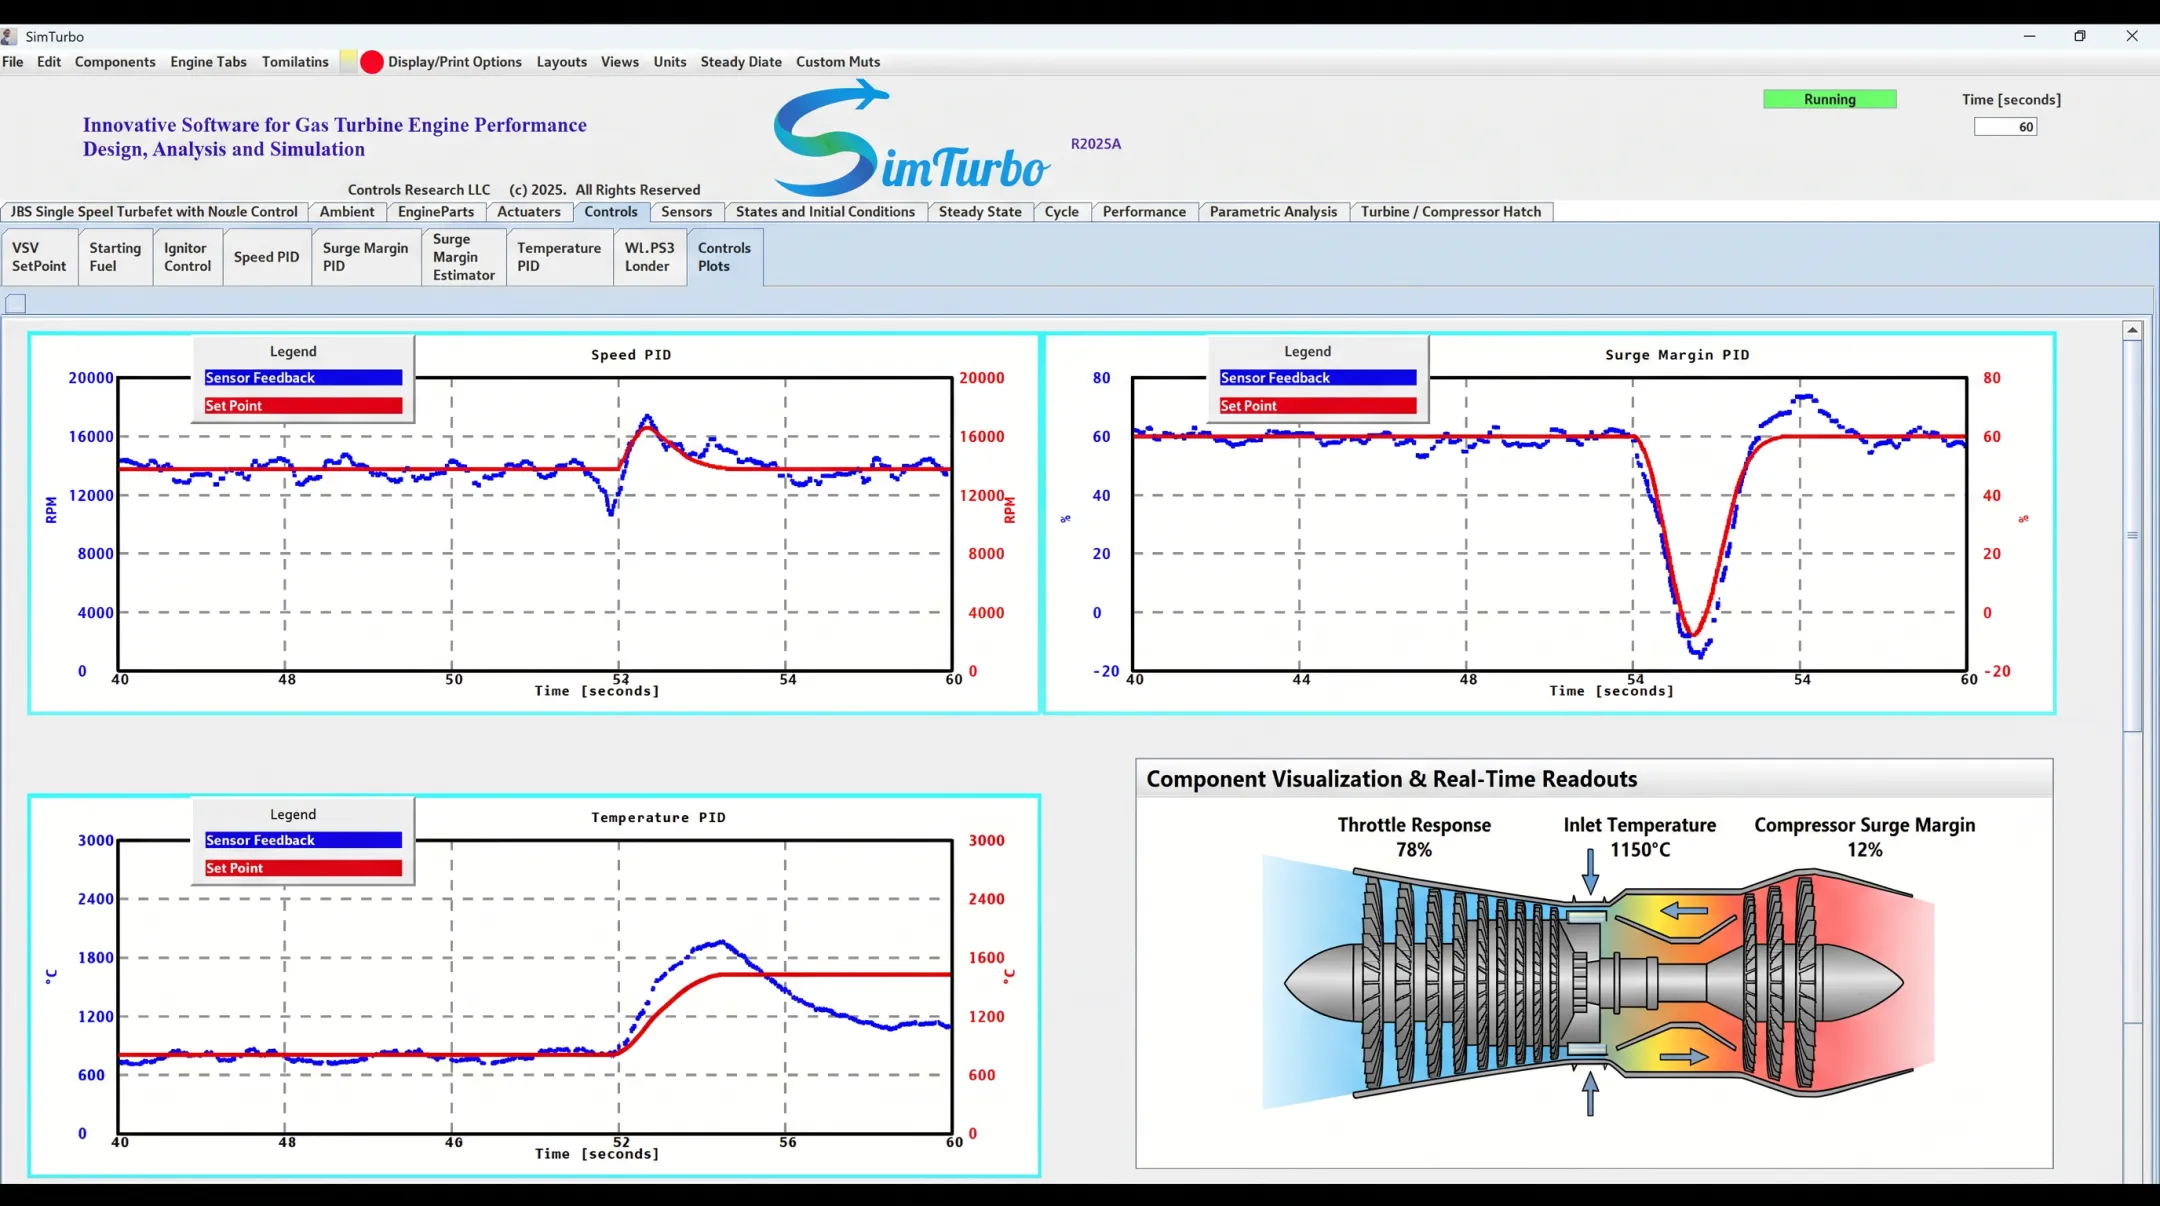
Task: Switch to the Sensors tab
Action: pyautogui.click(x=686, y=212)
